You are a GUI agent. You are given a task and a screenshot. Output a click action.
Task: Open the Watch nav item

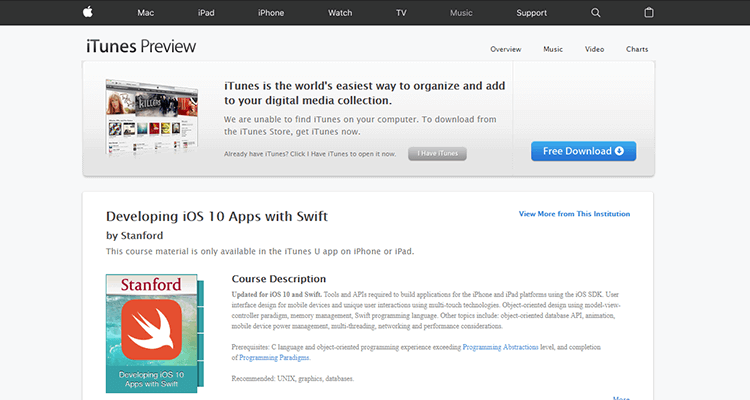[340, 13]
